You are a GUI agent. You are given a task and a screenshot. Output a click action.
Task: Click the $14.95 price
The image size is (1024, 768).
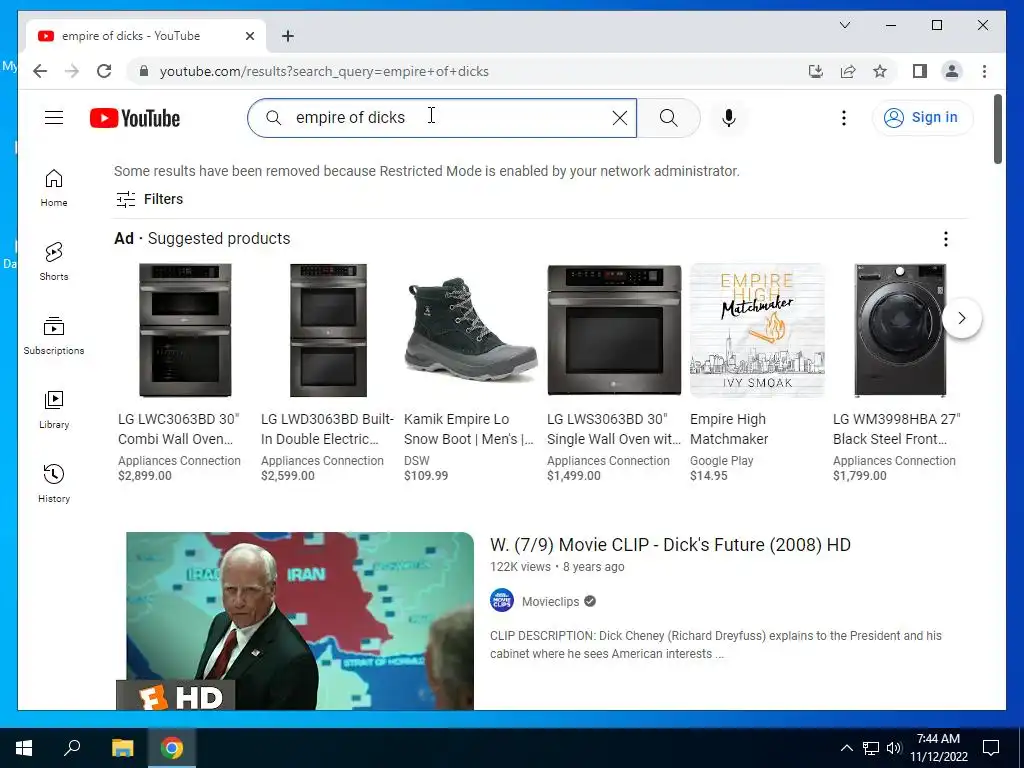click(709, 475)
